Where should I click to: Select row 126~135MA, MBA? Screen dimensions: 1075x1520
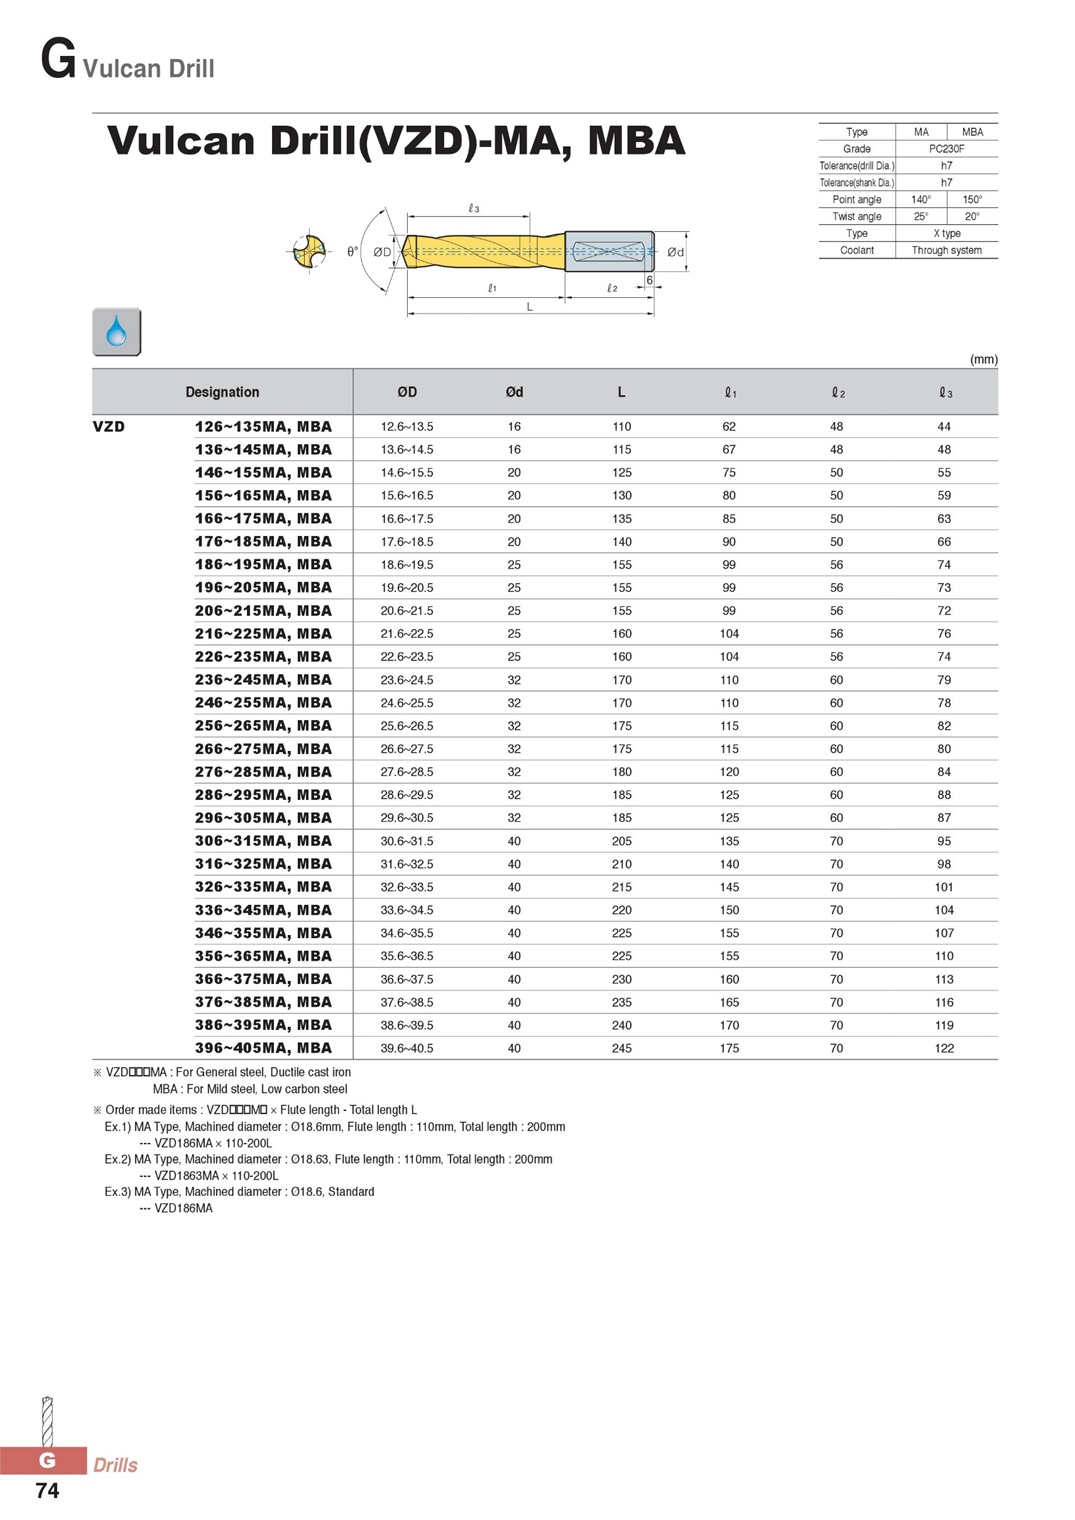545,426
